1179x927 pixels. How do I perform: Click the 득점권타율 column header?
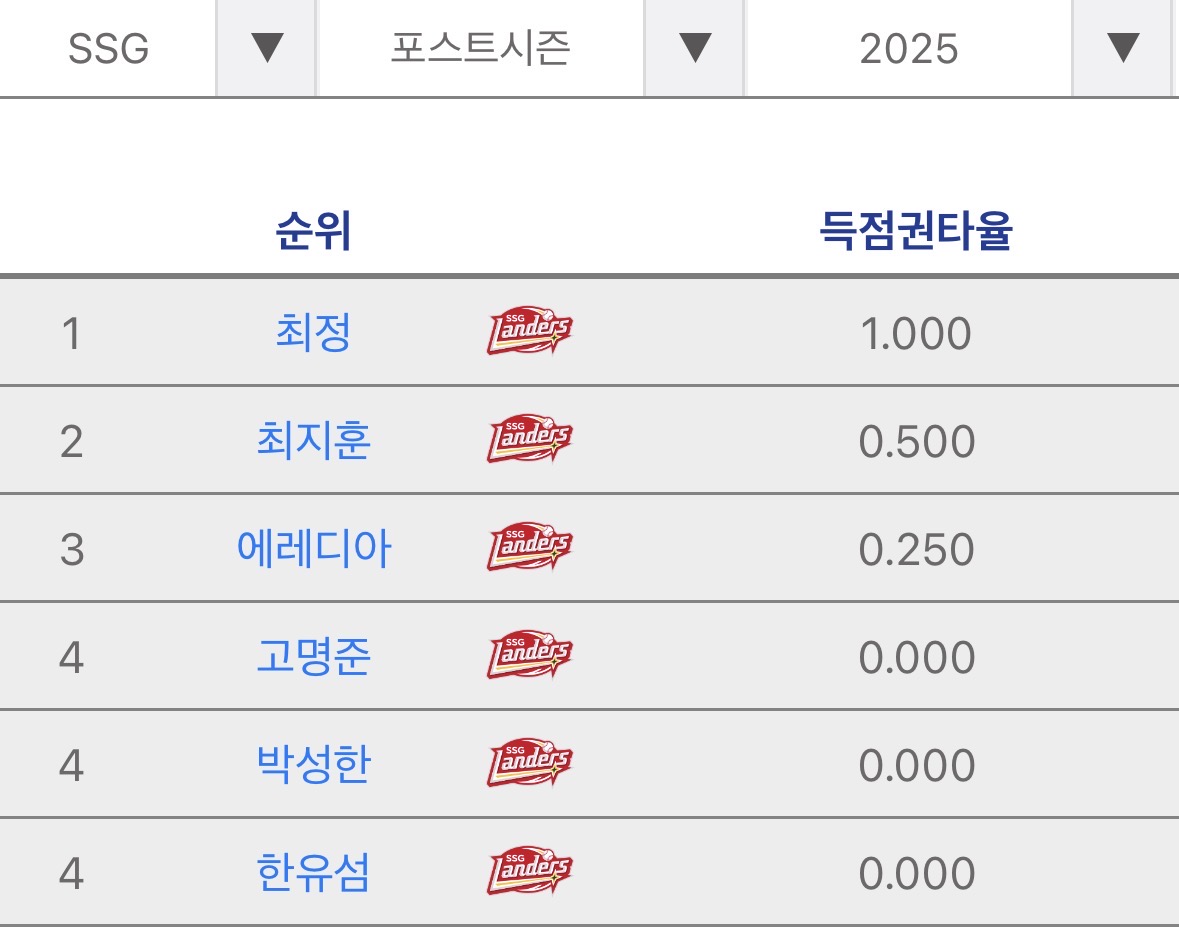[x=915, y=232]
